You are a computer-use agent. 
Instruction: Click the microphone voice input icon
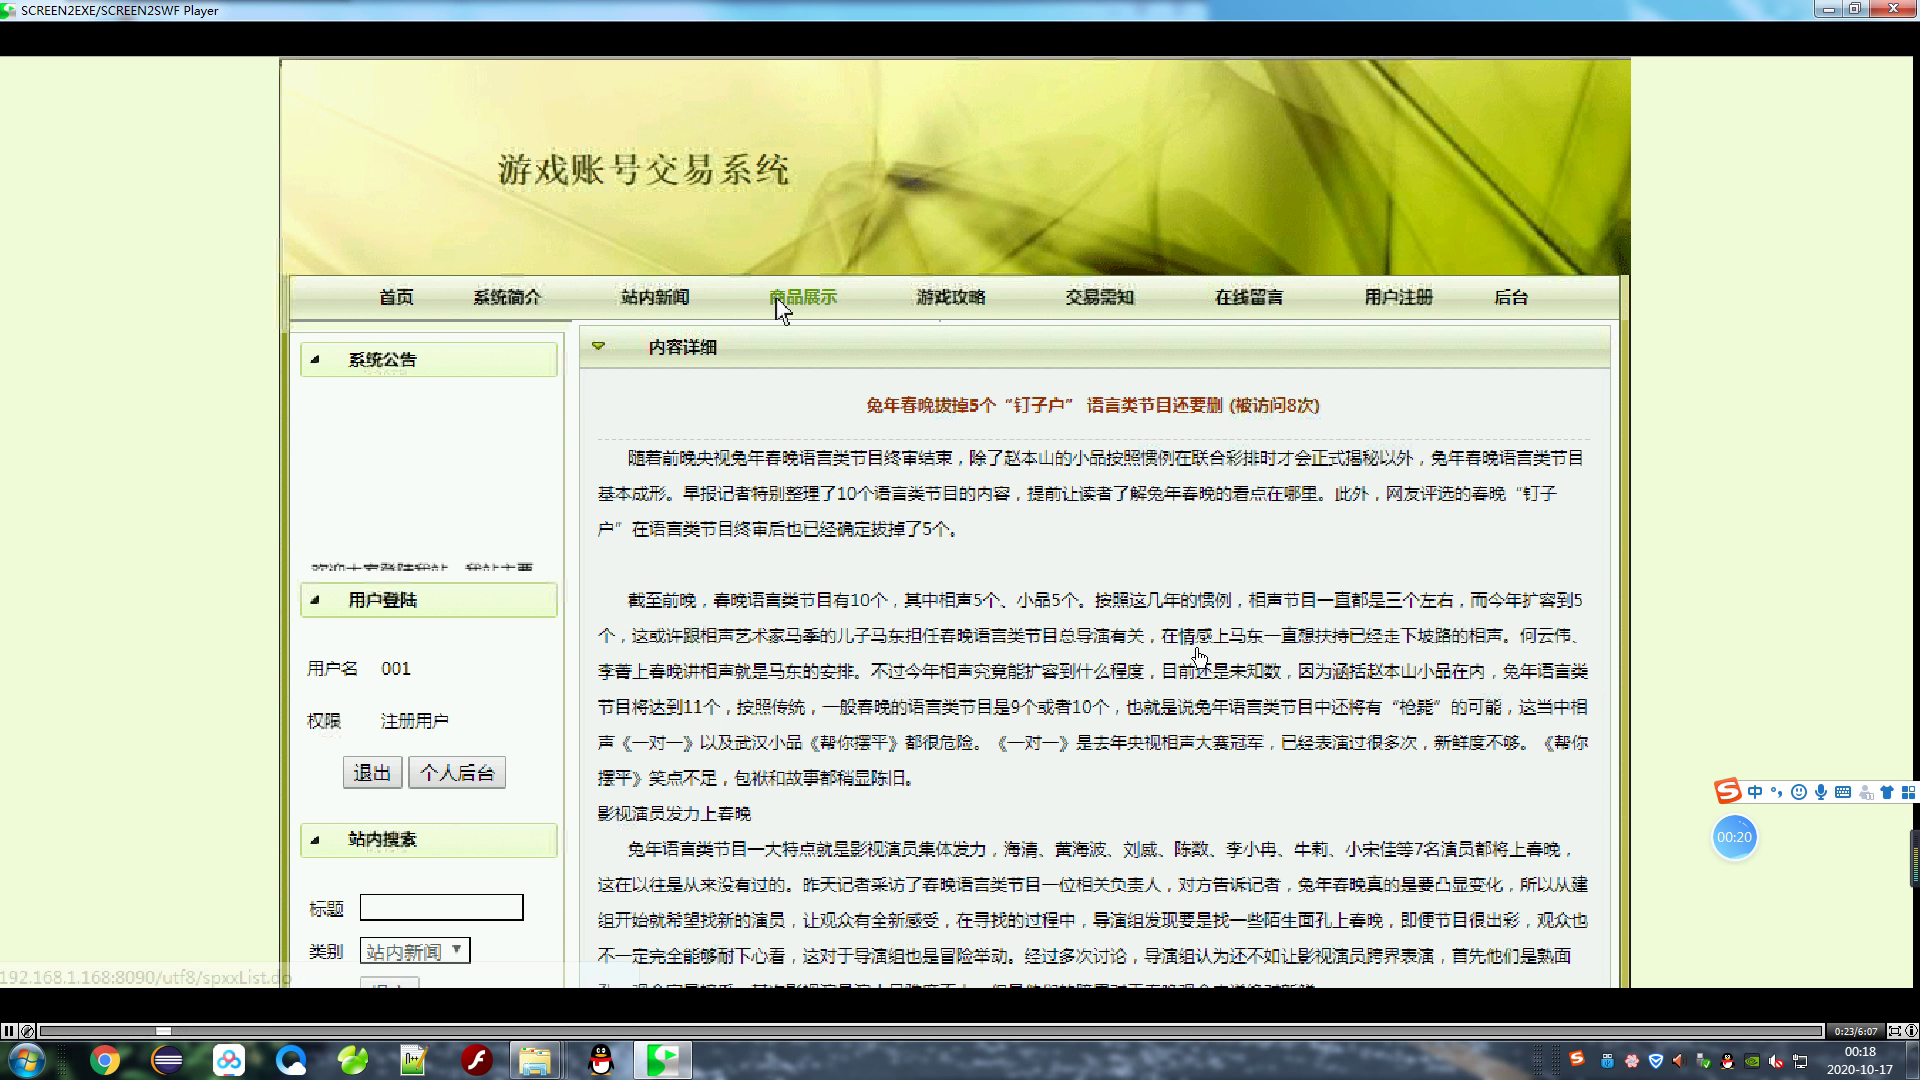[1821, 792]
